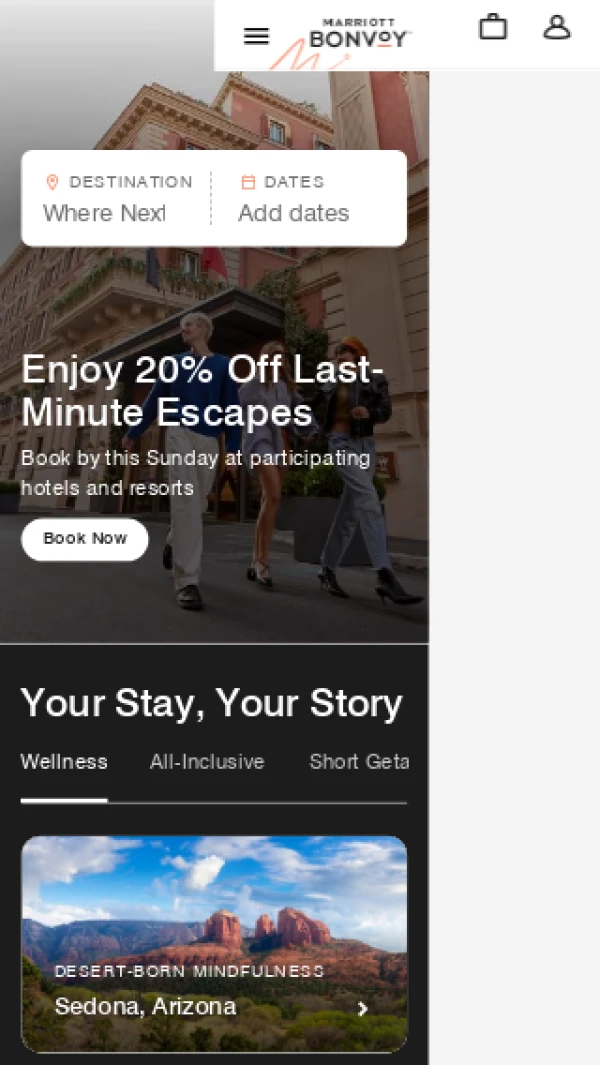
Task: Click the Your Stay, Your Story heading
Action: pyautogui.click(x=212, y=703)
